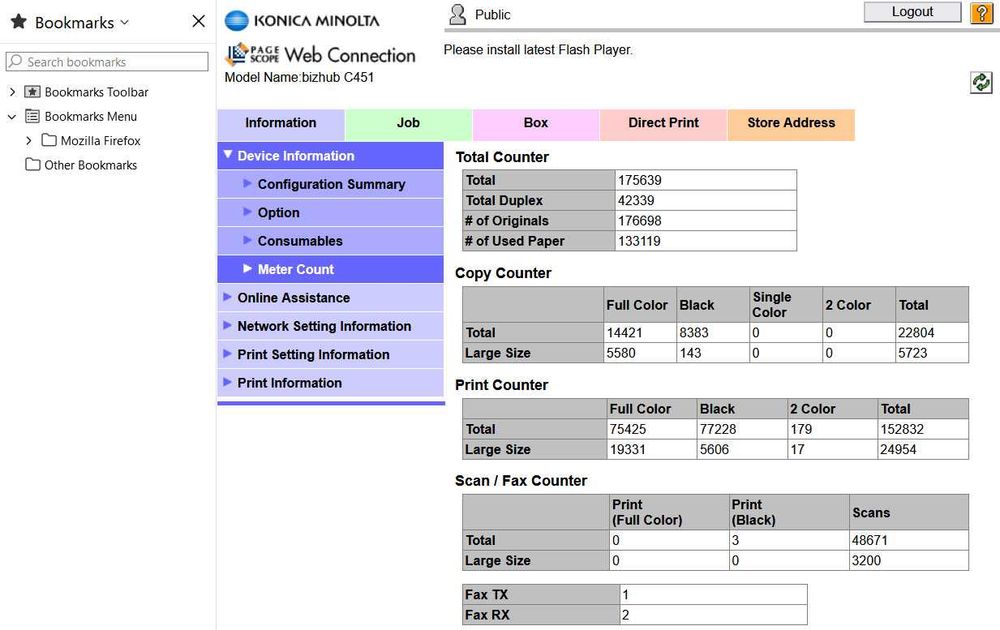Collapse the Bookmarks Menu tree node

[x=11, y=117]
